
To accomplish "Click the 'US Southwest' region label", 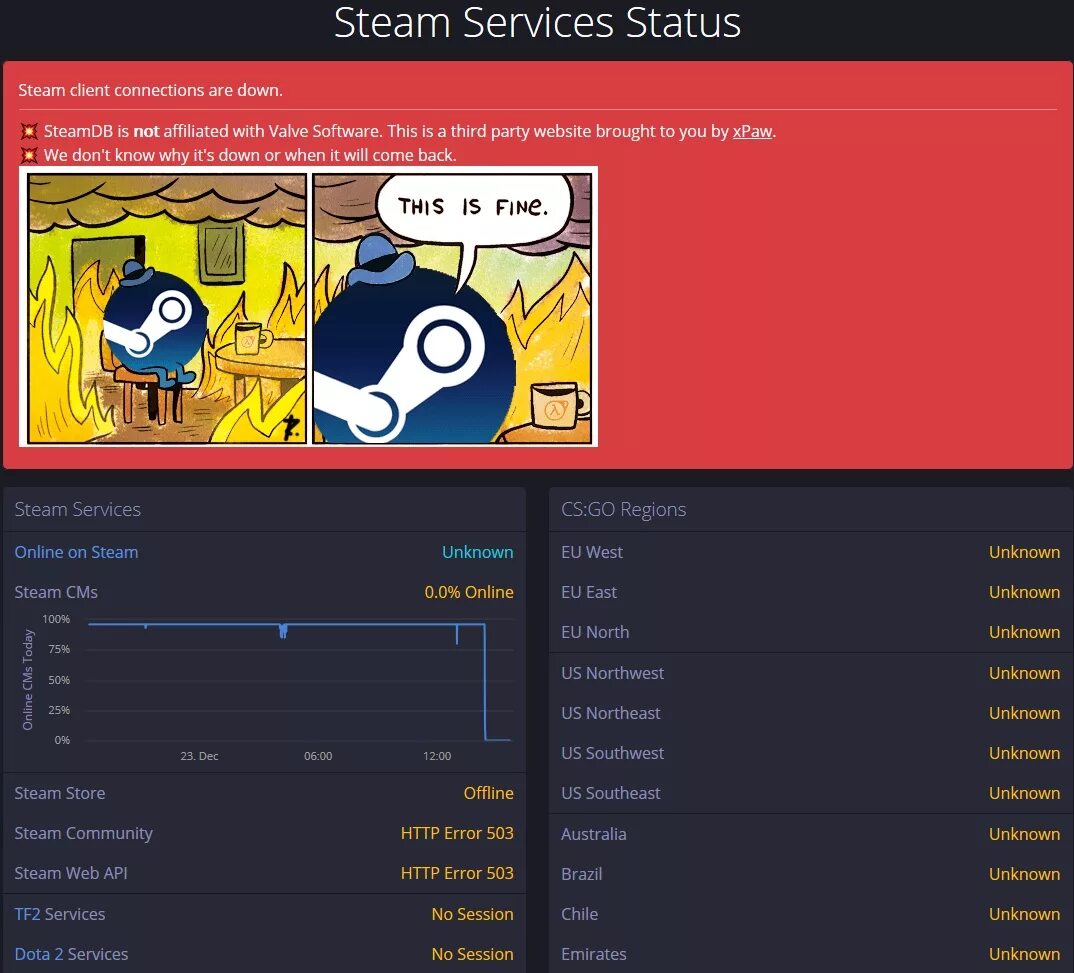I will tap(612, 753).
